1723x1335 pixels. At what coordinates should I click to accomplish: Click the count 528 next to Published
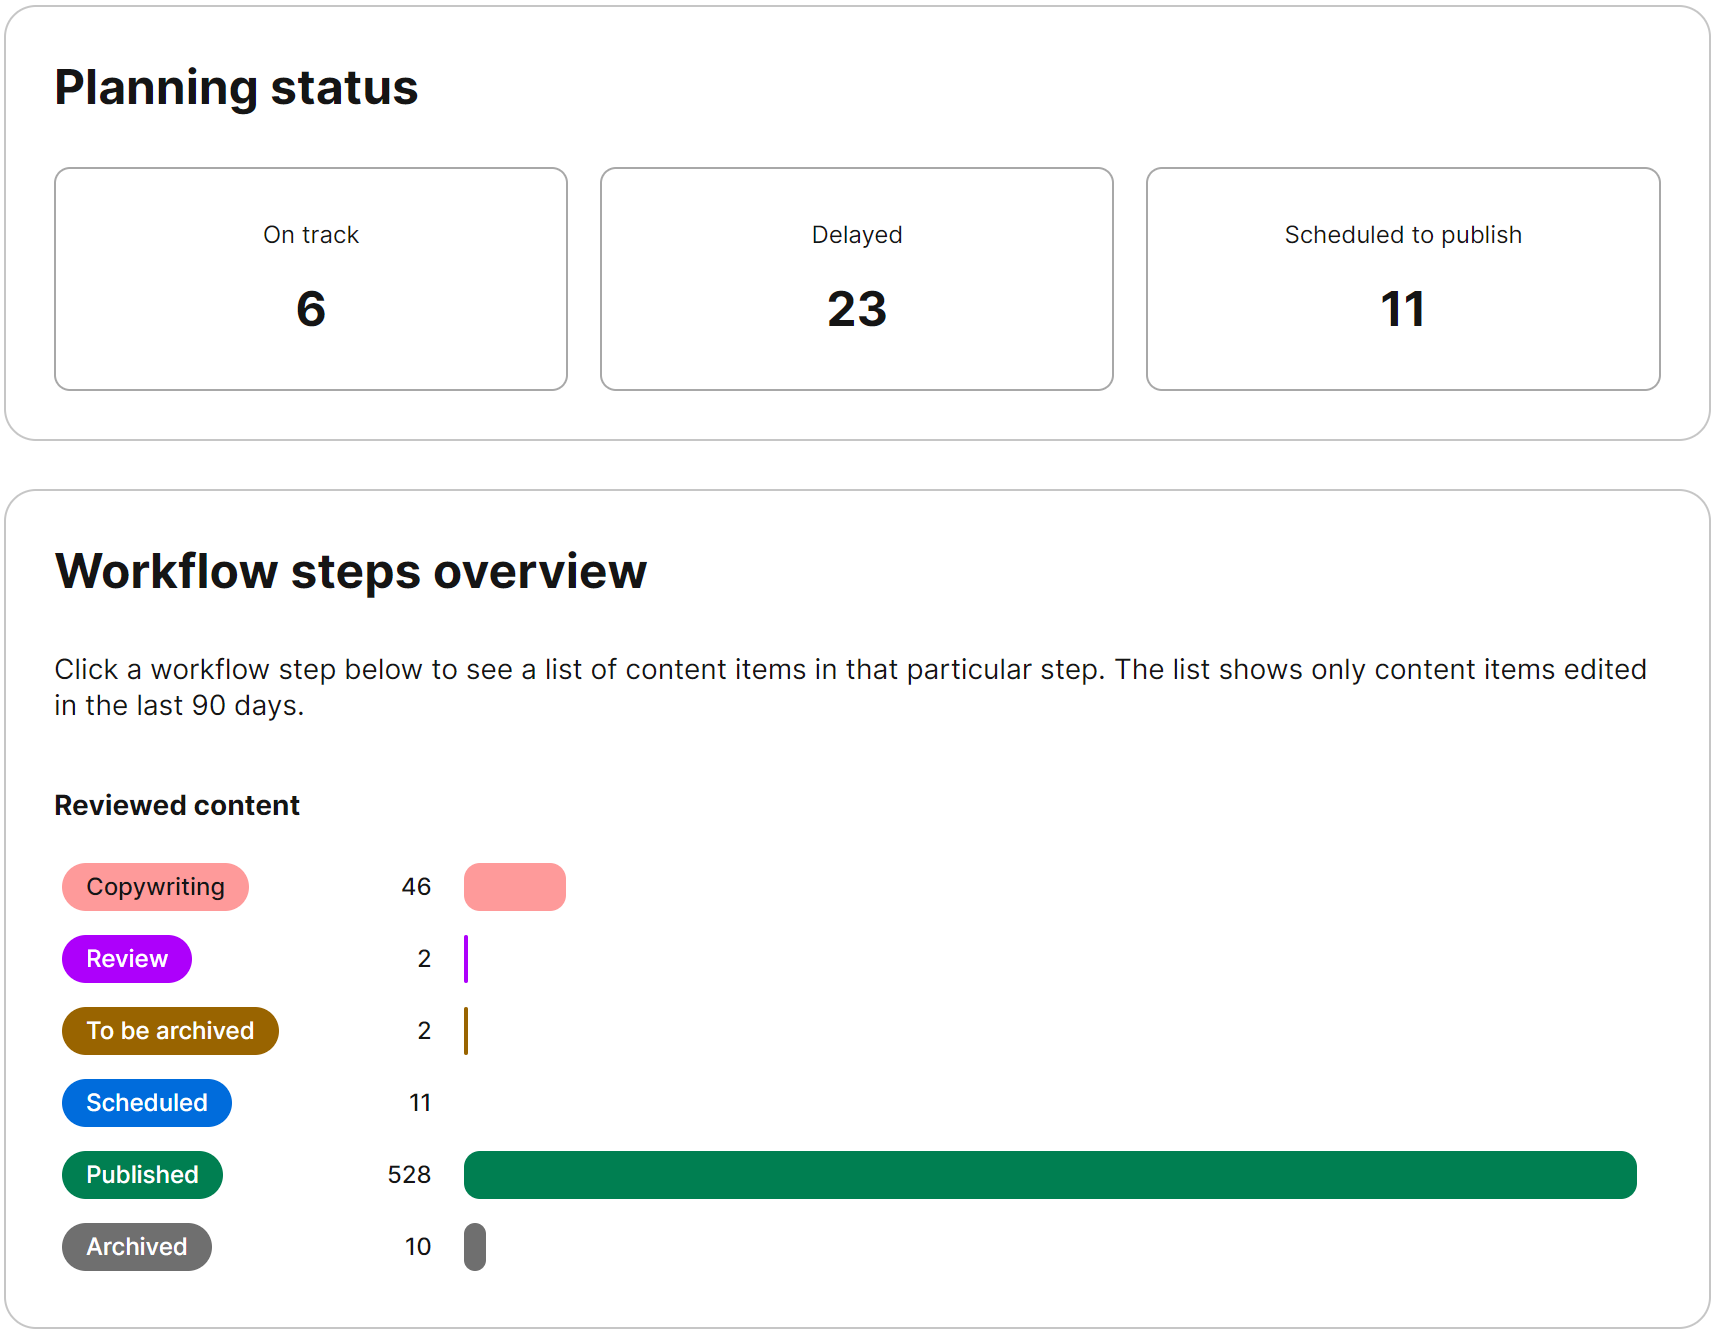pos(408,1174)
